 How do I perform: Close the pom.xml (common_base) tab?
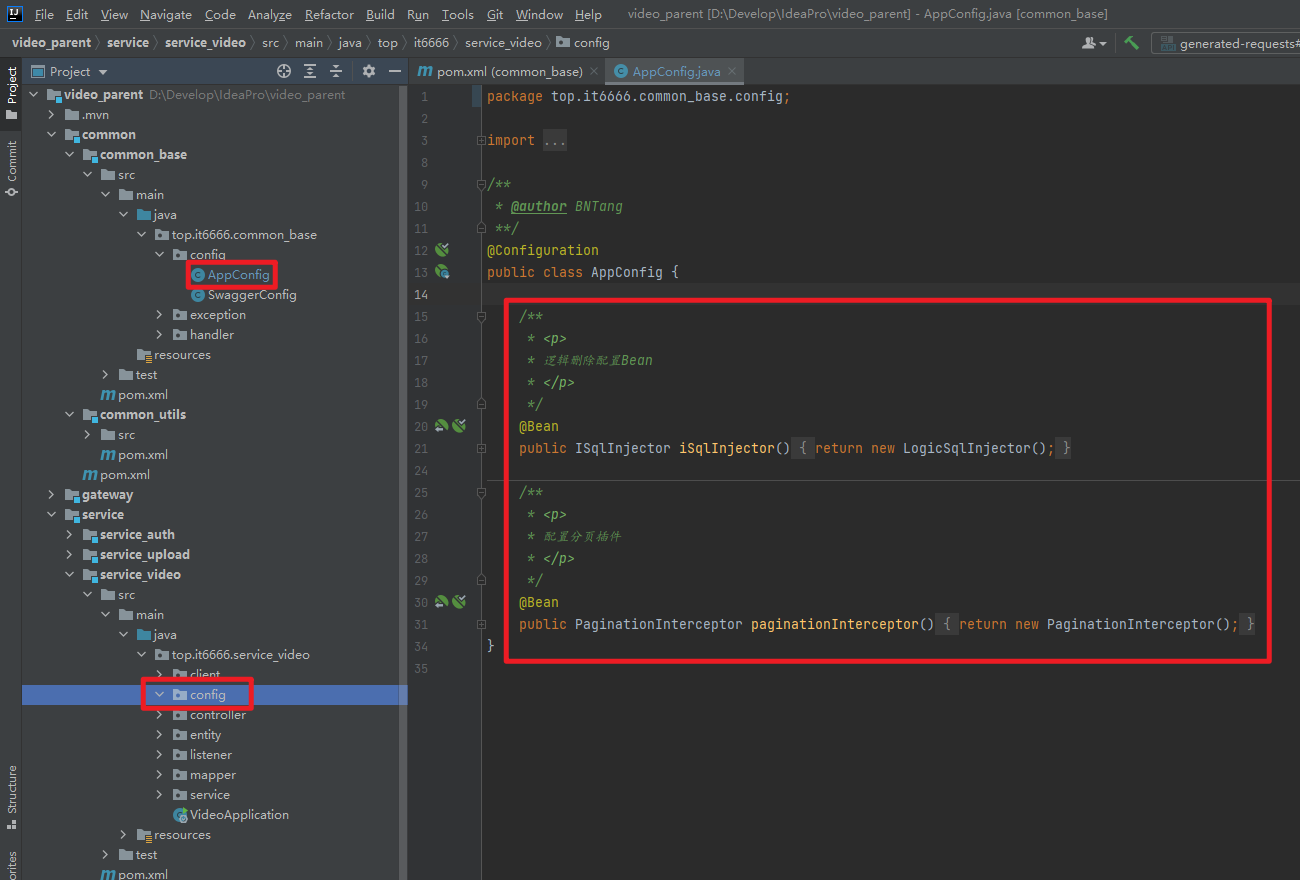tap(594, 72)
